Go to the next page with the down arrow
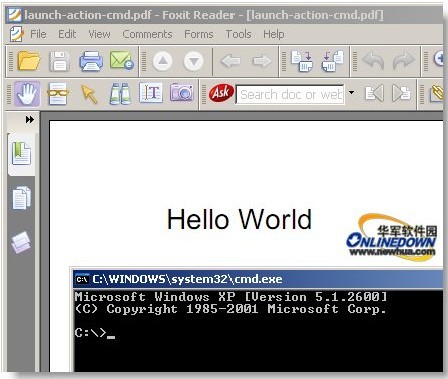Image resolution: width=448 pixels, height=379 pixels. click(x=194, y=61)
